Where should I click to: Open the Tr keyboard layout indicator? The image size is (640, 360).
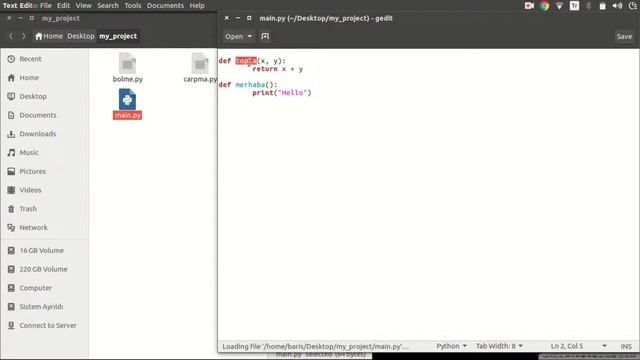click(574, 6)
